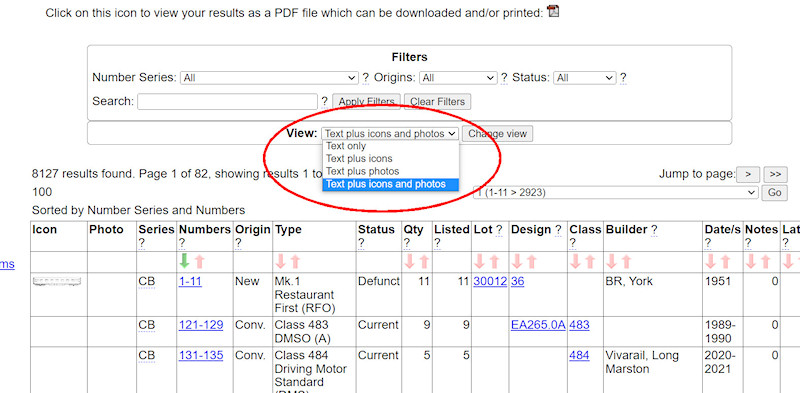Viewport: 800px width, 393px height.
Task: Click help mark beside Status filter
Action: 623,78
